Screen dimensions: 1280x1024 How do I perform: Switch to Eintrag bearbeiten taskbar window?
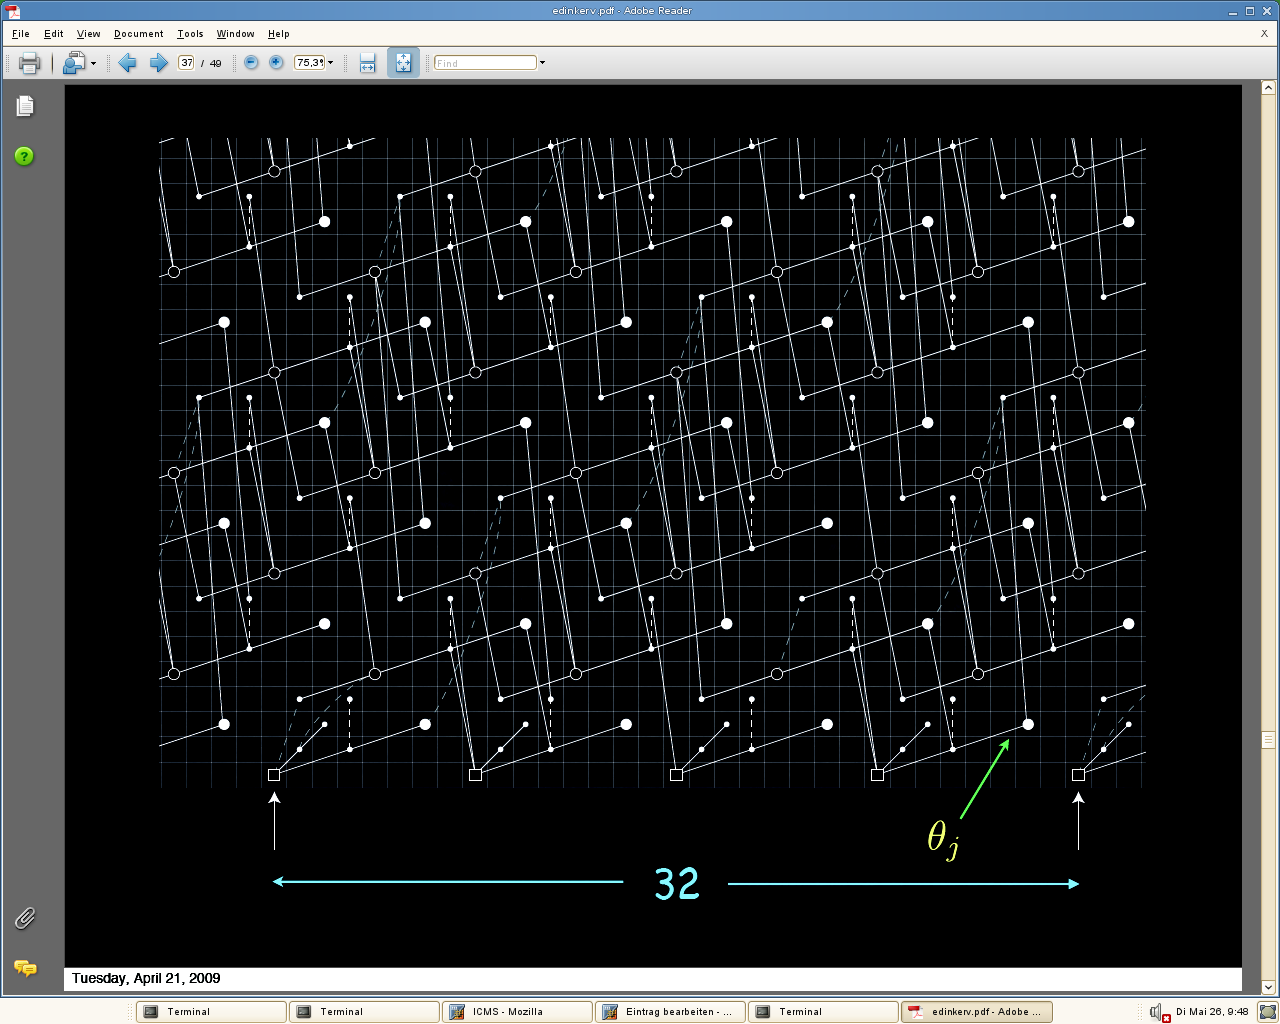(x=669, y=1012)
